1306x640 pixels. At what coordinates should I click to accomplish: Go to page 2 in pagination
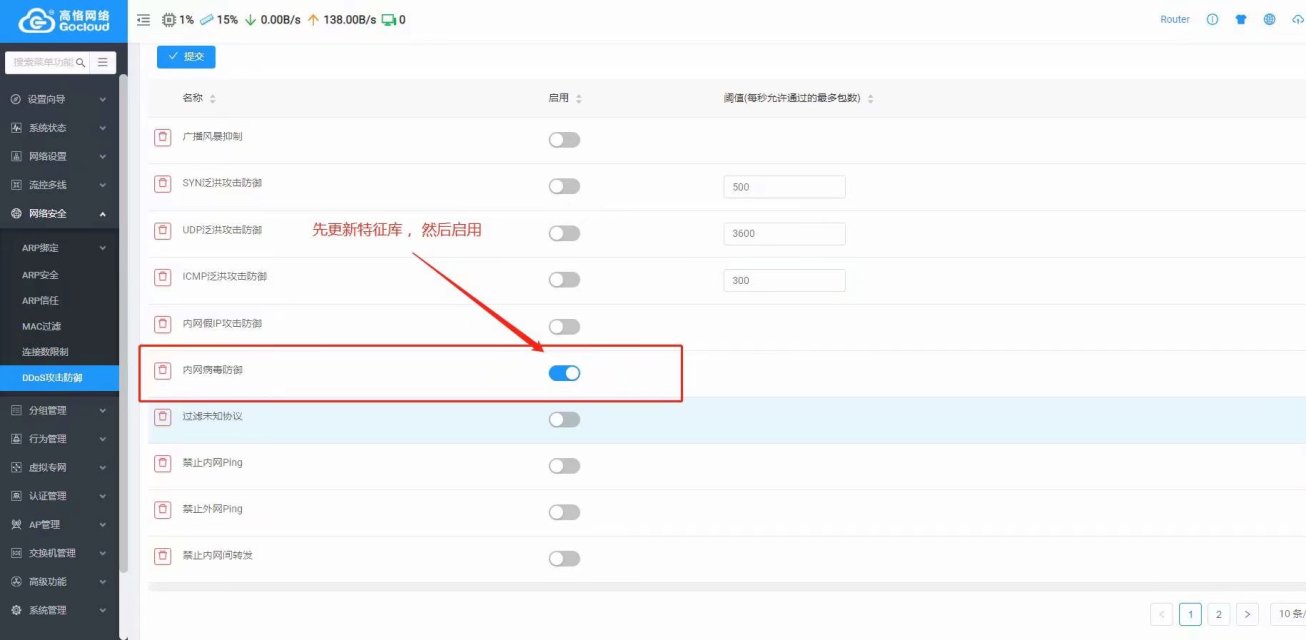1218,614
